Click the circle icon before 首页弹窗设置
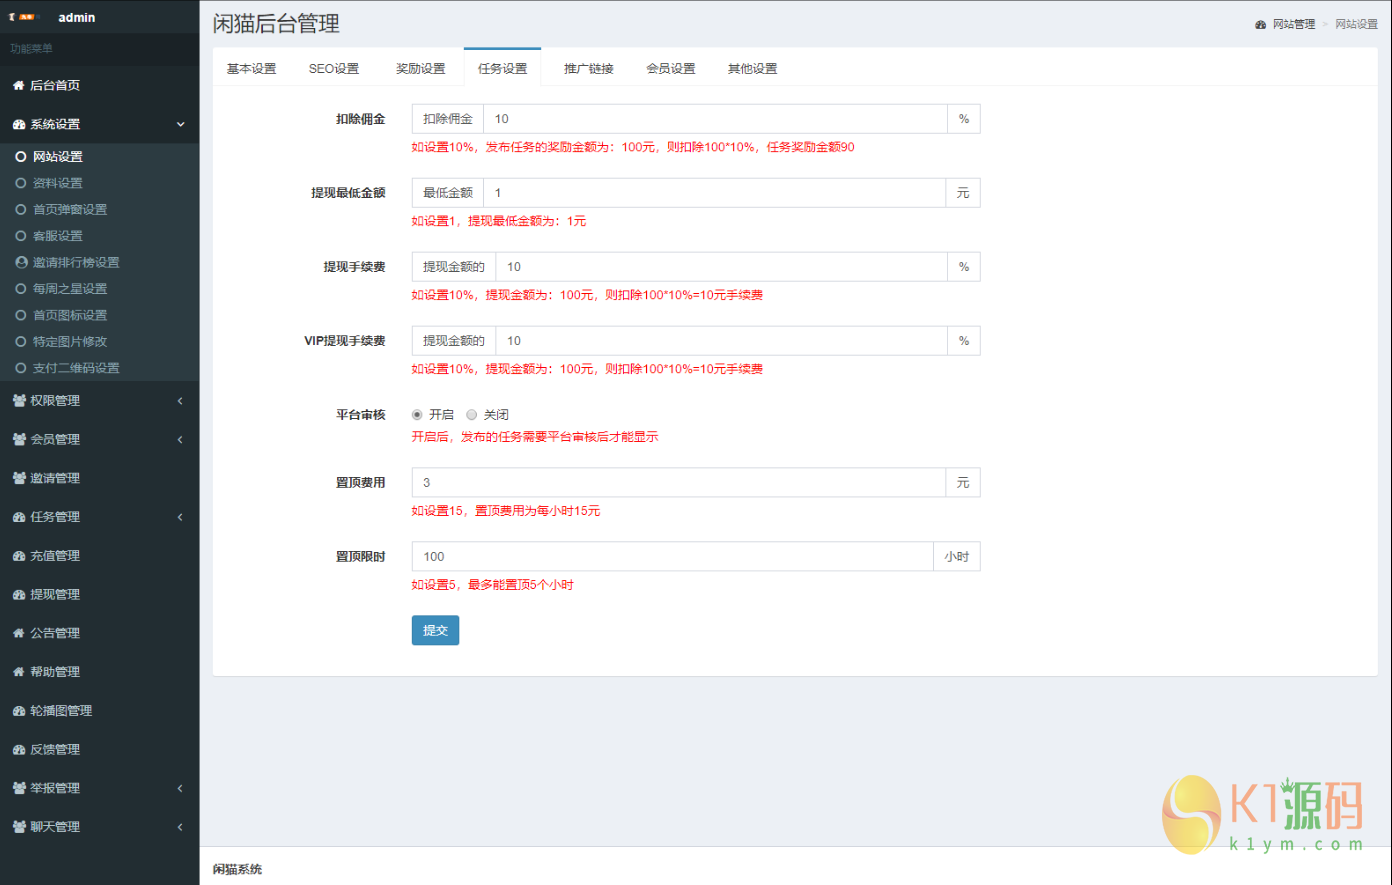The image size is (1392, 885). tap(21, 210)
